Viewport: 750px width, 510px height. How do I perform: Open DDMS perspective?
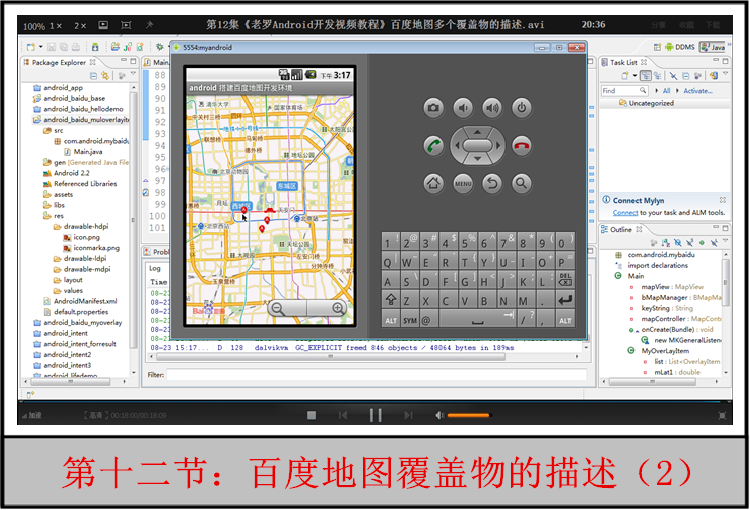(680, 47)
